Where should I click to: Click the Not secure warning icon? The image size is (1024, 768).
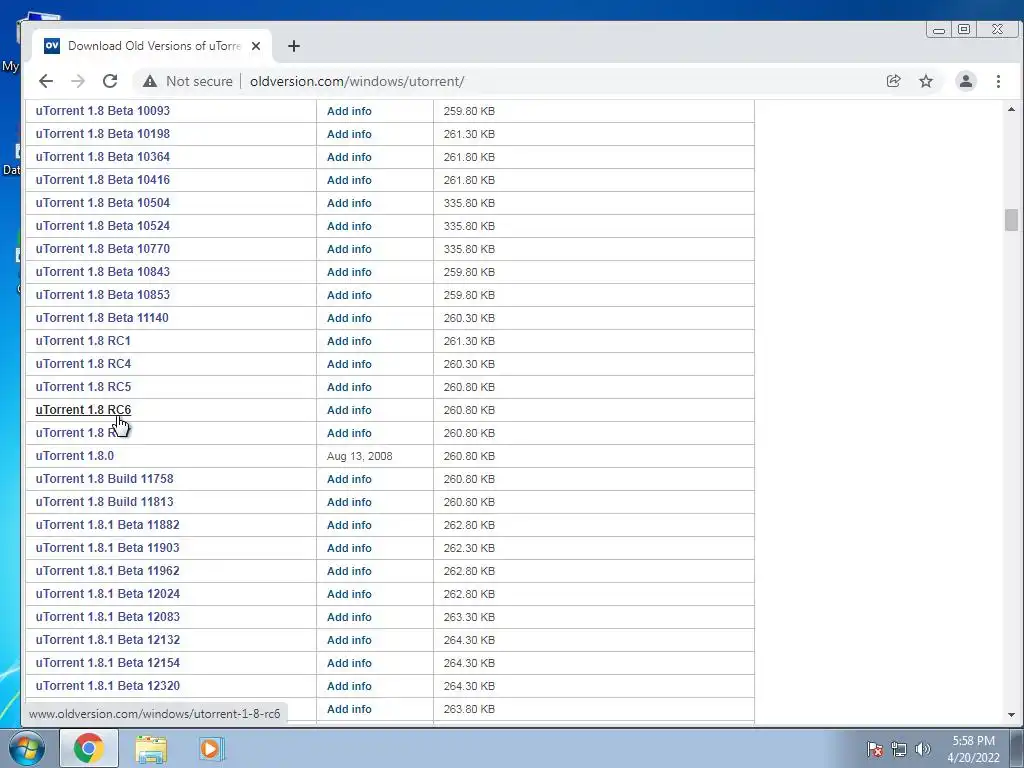(x=150, y=81)
